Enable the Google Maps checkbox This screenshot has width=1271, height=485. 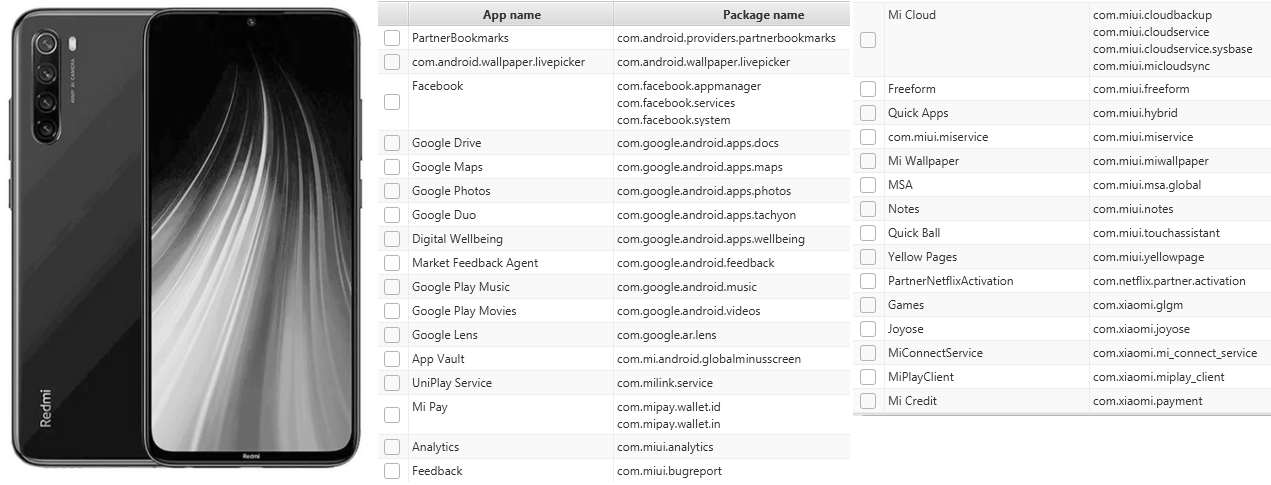click(392, 167)
